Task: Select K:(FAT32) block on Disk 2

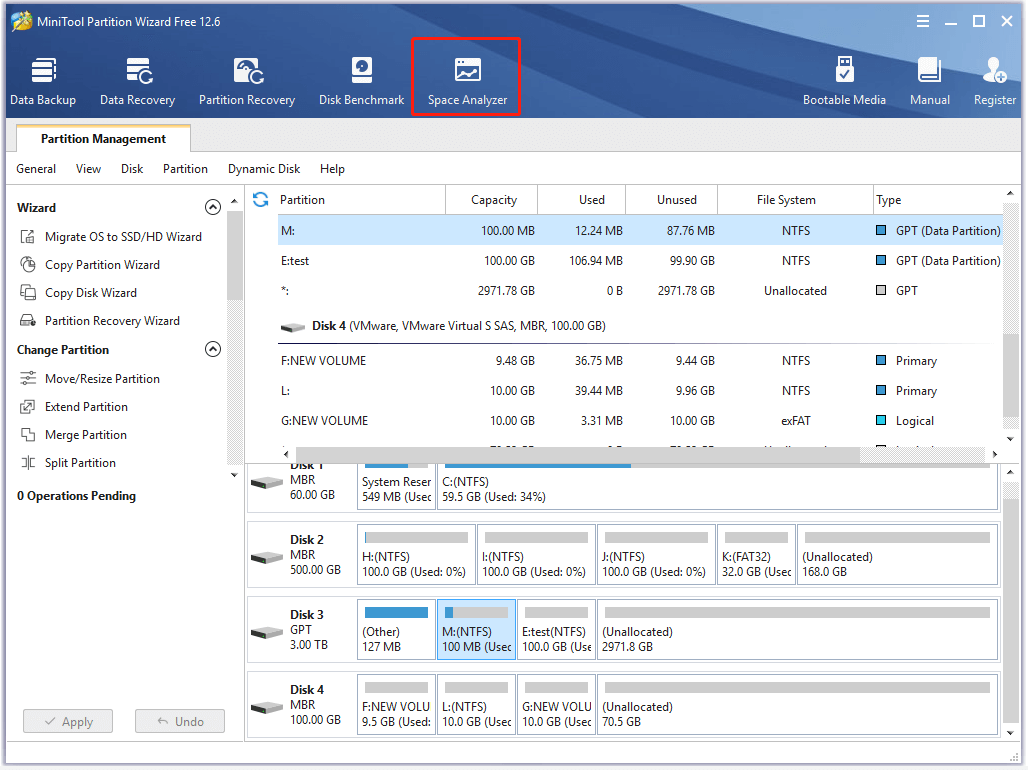Action: [x=757, y=555]
